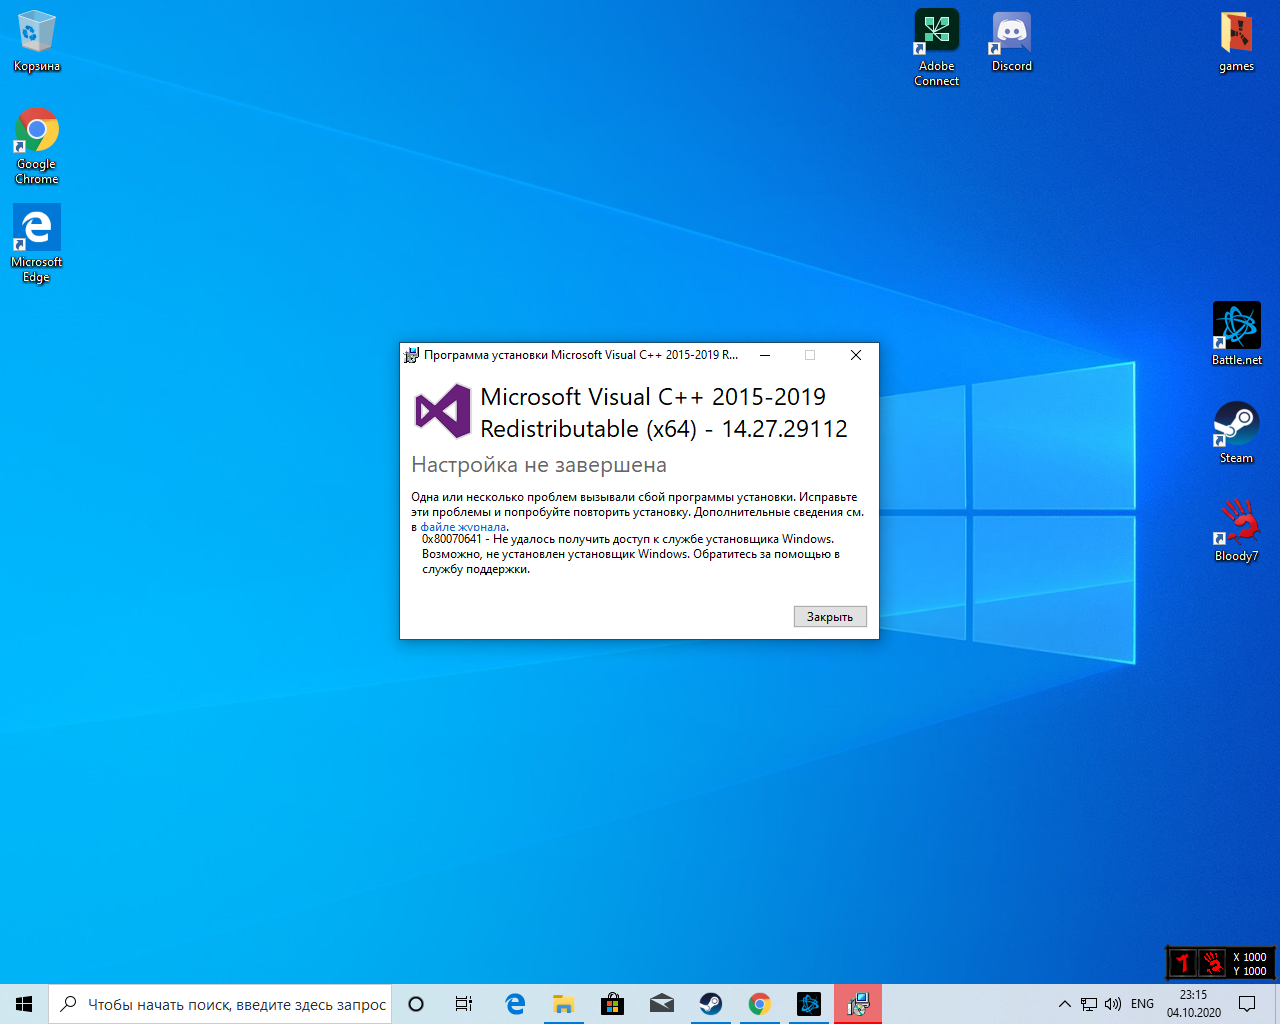The height and width of the screenshot is (1024, 1280).
Task: Open the Recycle Bin (Корзина) desktop icon
Action: coord(37,41)
